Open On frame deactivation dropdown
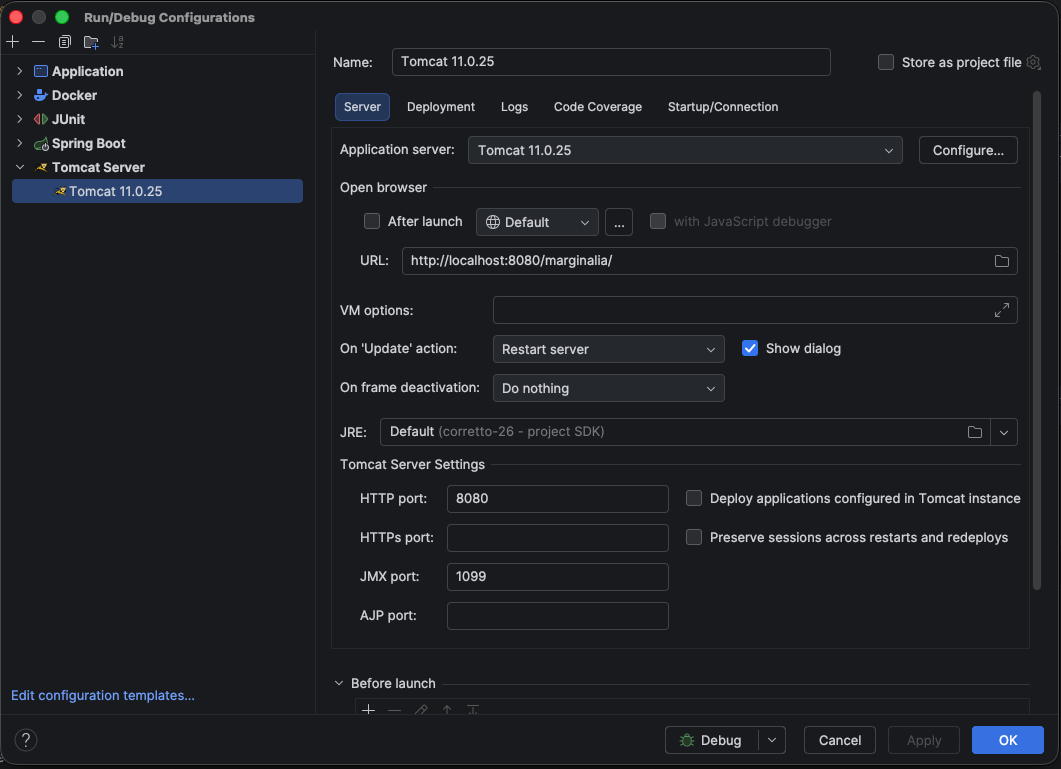 tap(608, 389)
